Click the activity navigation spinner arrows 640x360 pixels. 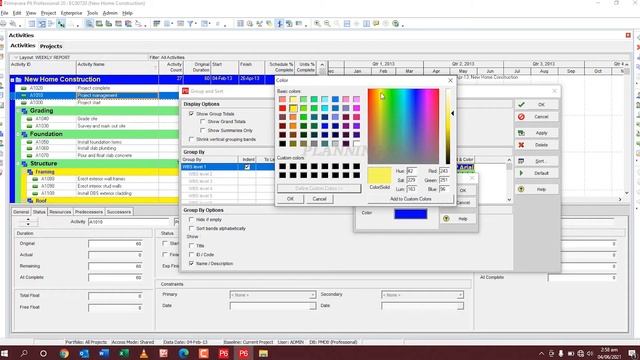pyautogui.click(x=28, y=222)
